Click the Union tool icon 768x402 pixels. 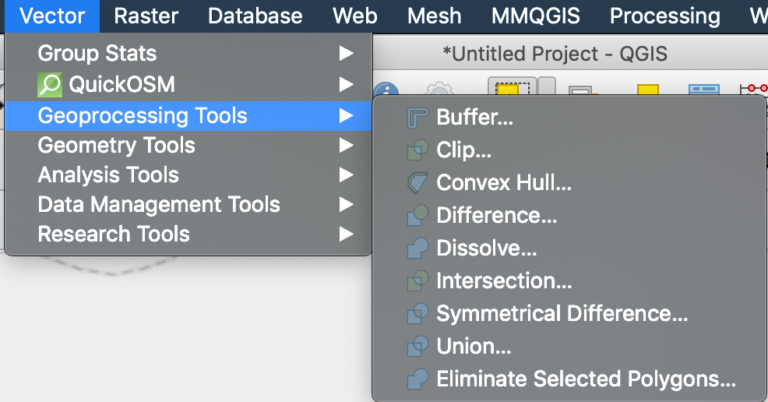tap(418, 347)
